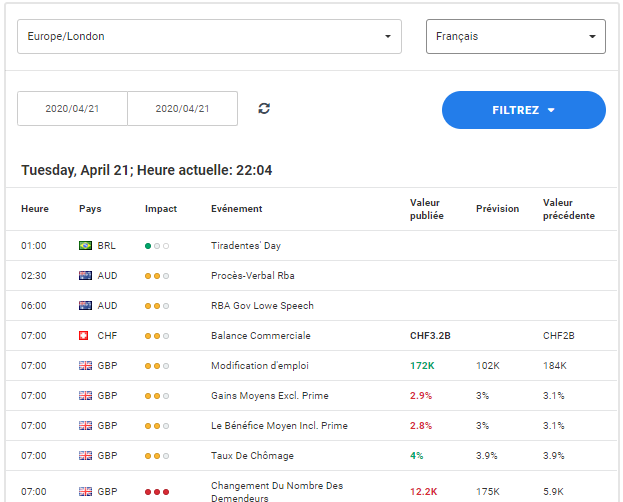623x502 pixels.
Task: Sort by the Heure column header
Action: pyautogui.click(x=35, y=209)
